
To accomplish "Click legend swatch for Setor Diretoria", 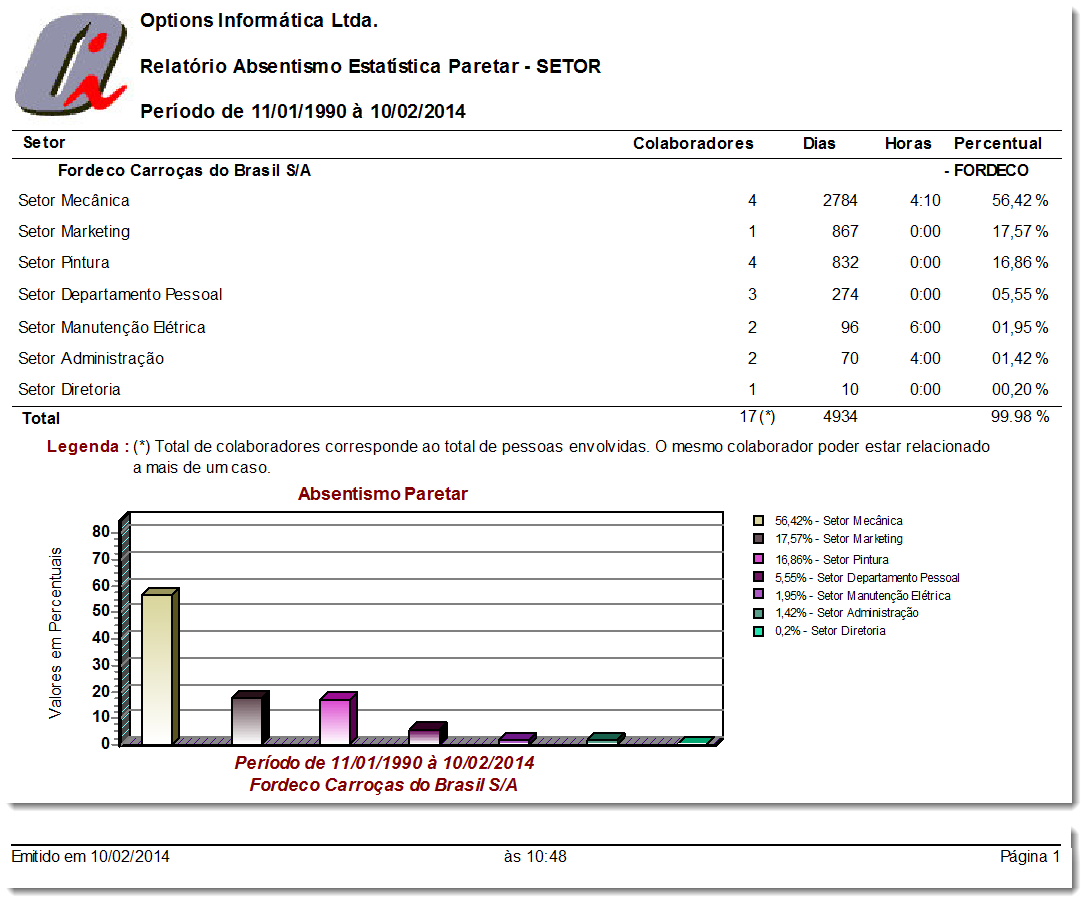I will click(x=758, y=631).
